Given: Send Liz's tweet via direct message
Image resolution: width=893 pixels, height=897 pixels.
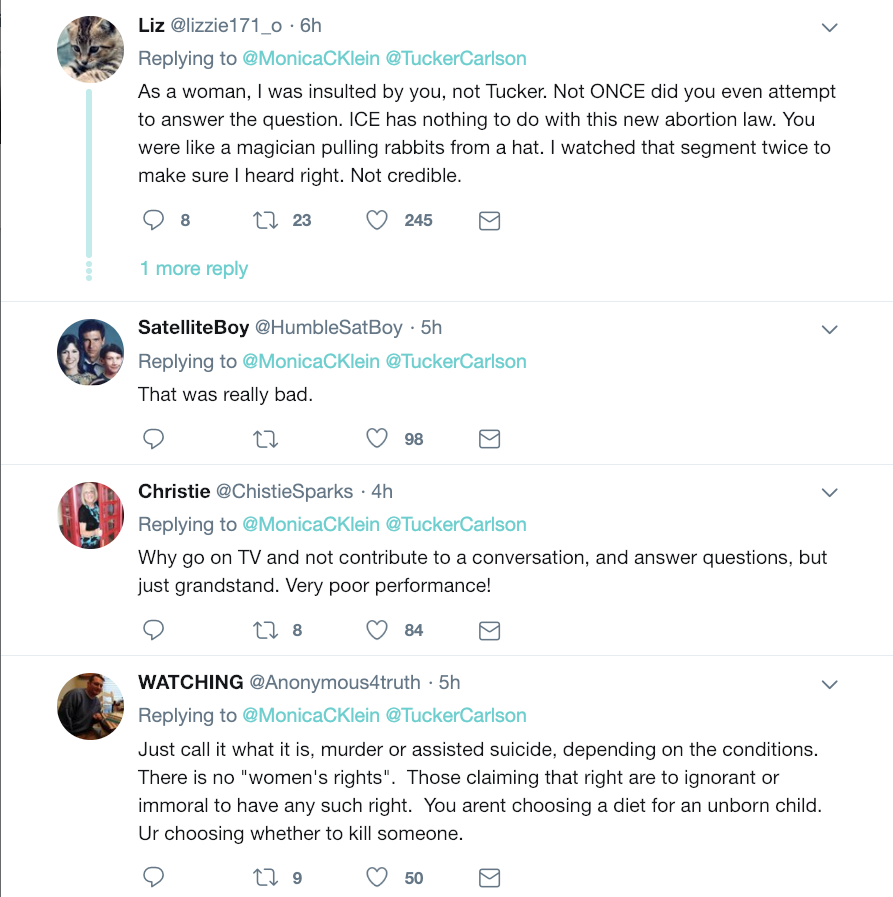Looking at the screenshot, I should click(489, 221).
